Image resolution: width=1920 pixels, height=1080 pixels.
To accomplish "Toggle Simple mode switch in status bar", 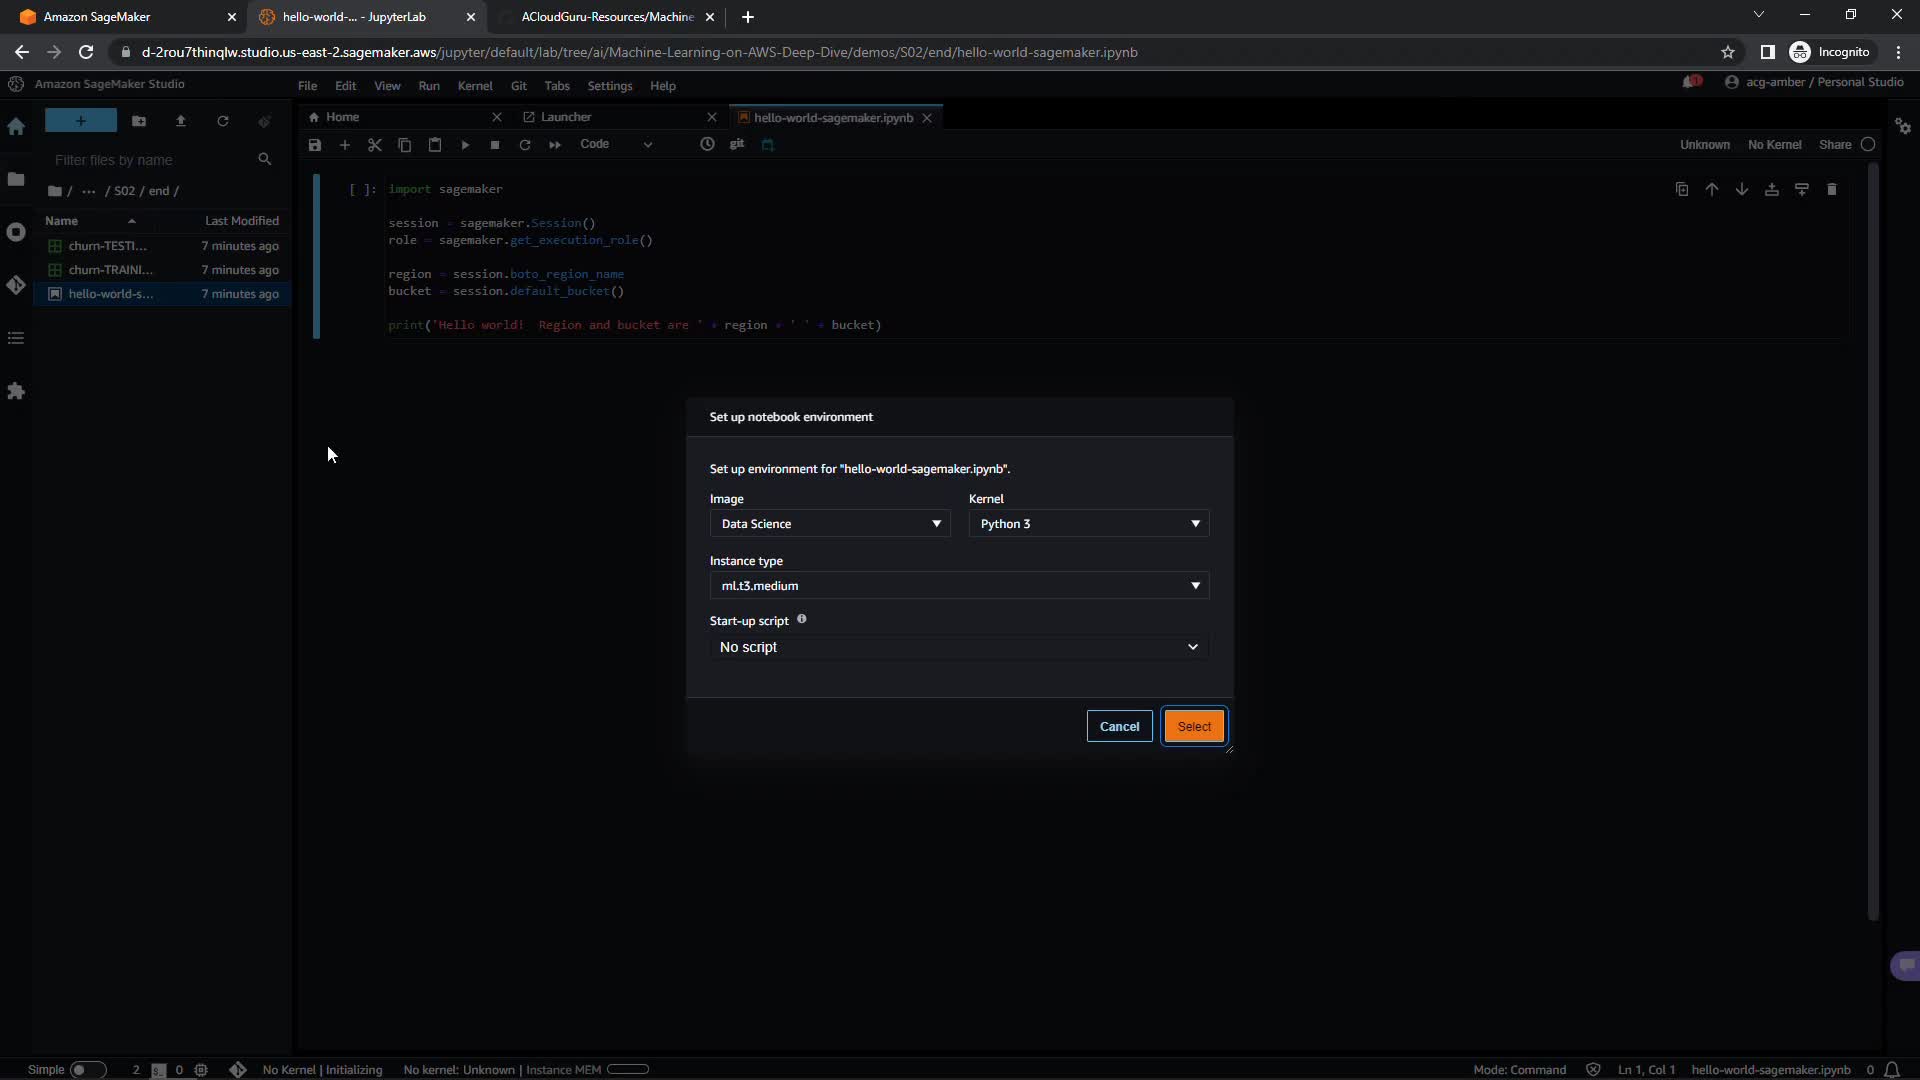I will [x=87, y=1069].
